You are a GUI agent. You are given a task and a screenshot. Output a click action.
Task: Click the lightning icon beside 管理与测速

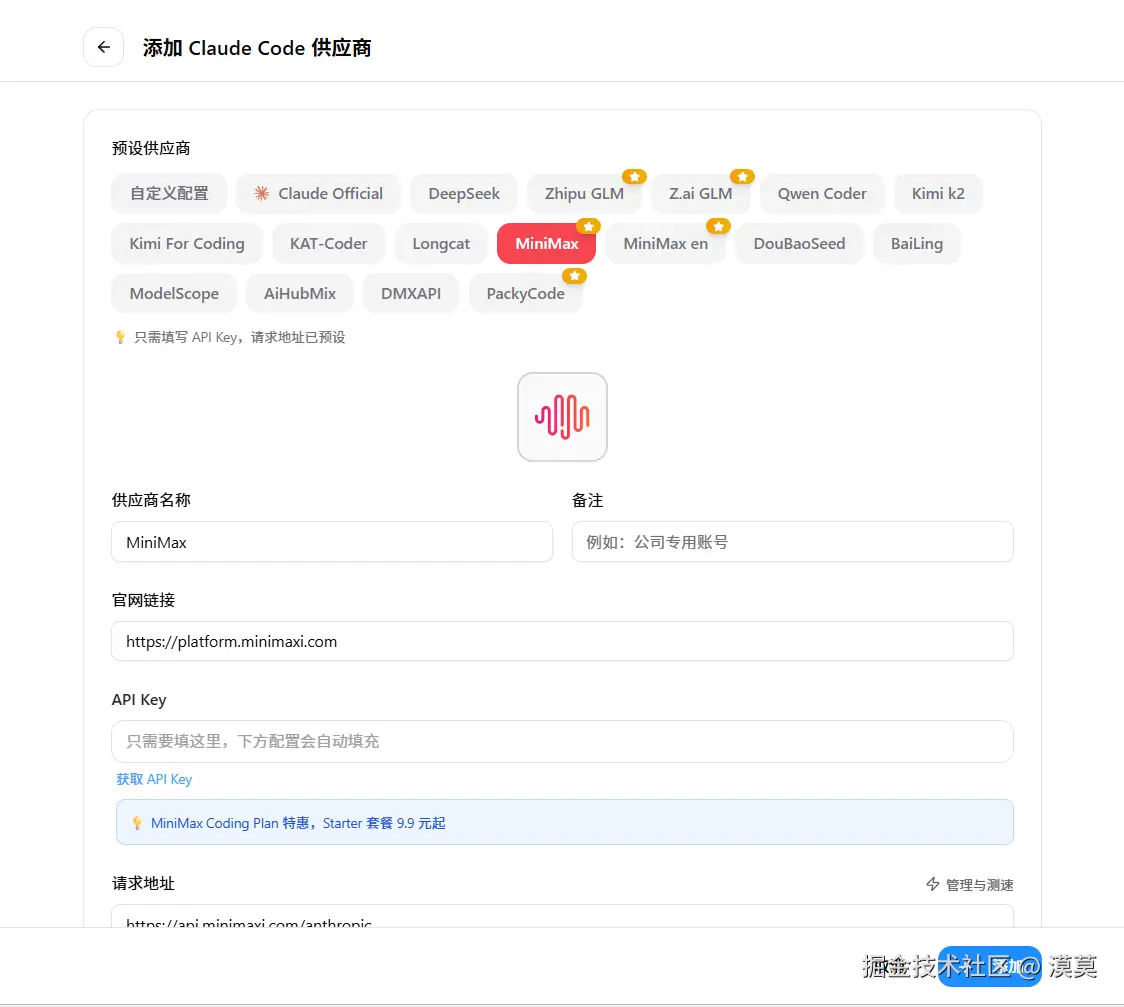[x=933, y=884]
